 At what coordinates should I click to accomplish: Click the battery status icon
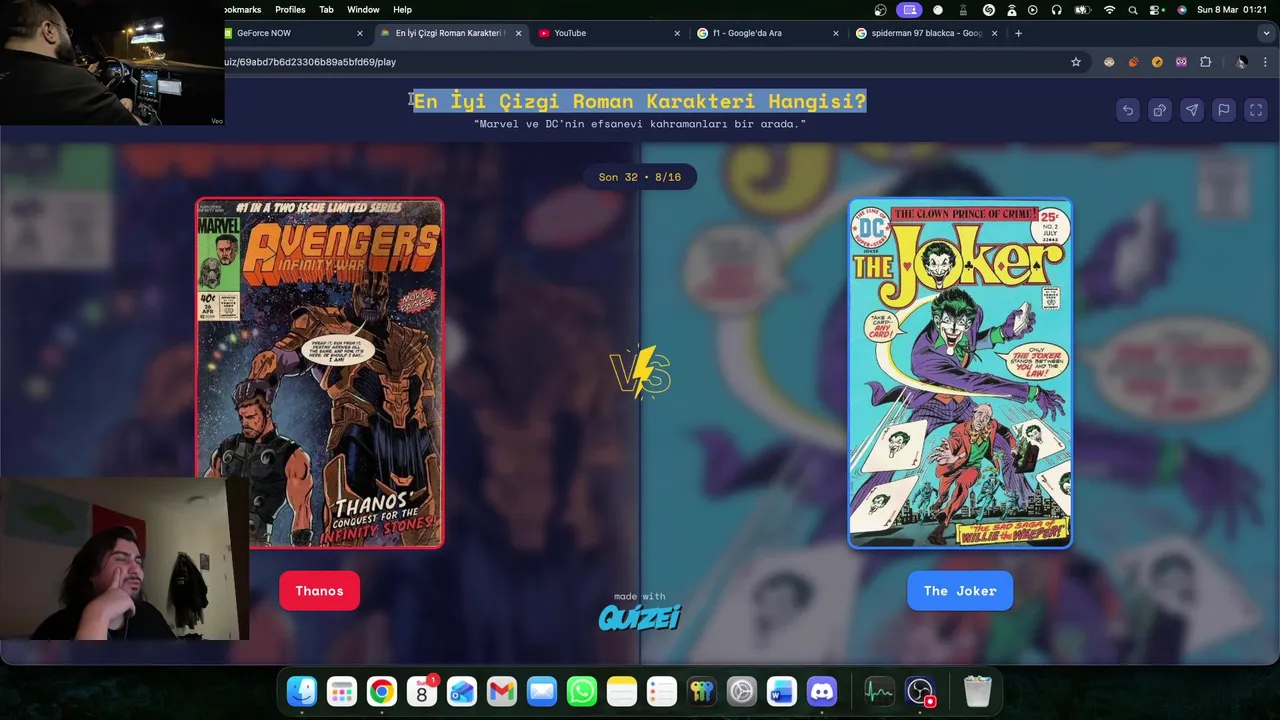[1082, 9]
